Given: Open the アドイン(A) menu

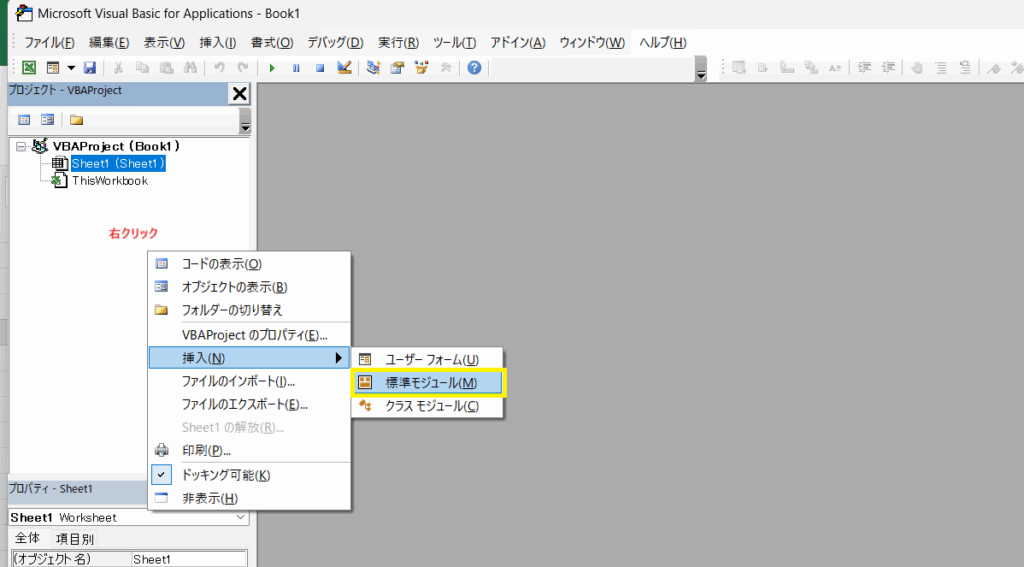Looking at the screenshot, I should click(518, 43).
